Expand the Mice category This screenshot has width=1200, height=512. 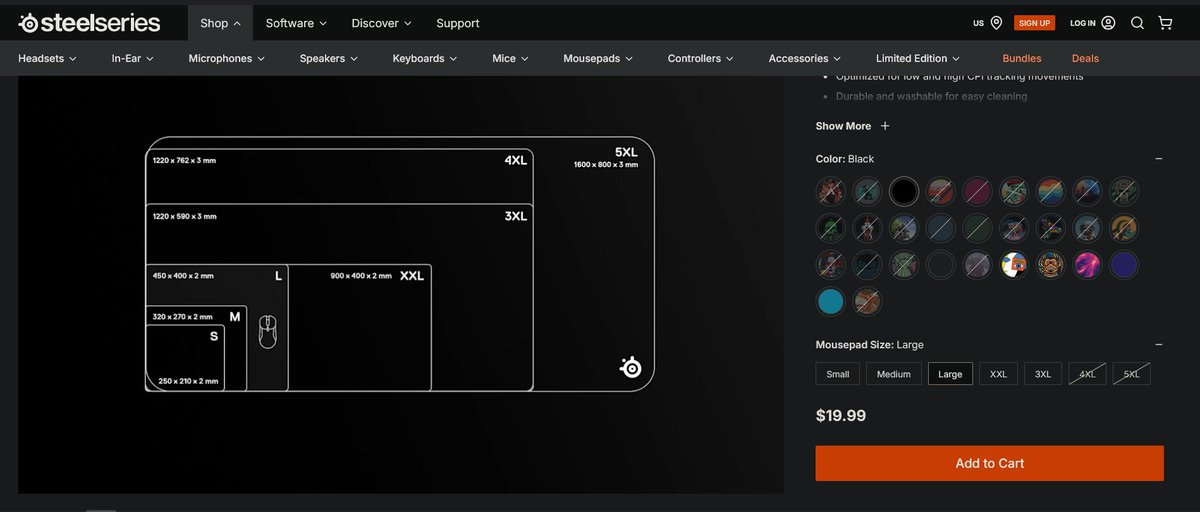click(511, 58)
